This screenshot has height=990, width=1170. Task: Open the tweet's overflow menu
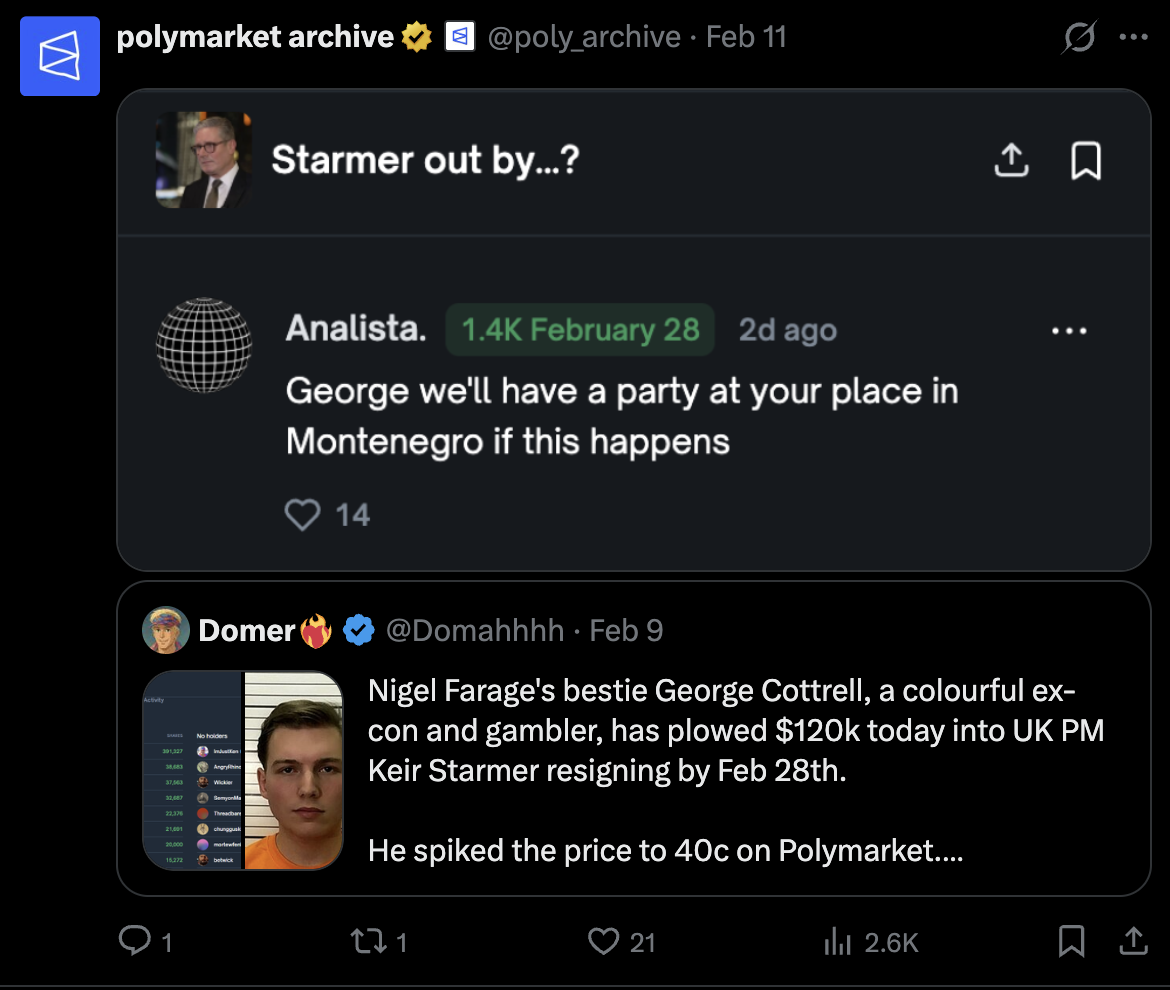tap(1134, 36)
